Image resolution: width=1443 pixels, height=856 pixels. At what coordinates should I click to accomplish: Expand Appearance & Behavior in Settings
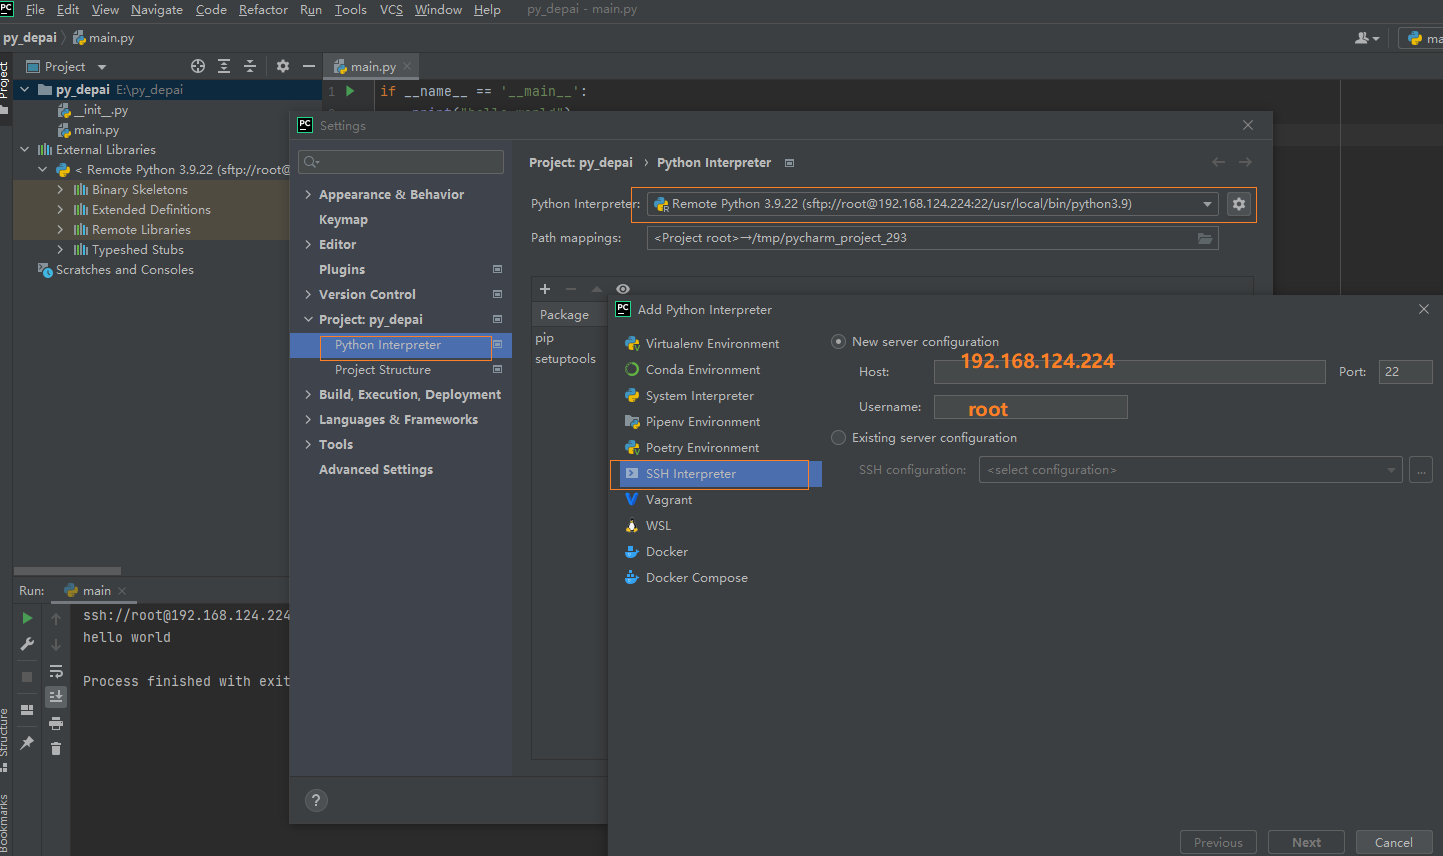click(x=308, y=195)
